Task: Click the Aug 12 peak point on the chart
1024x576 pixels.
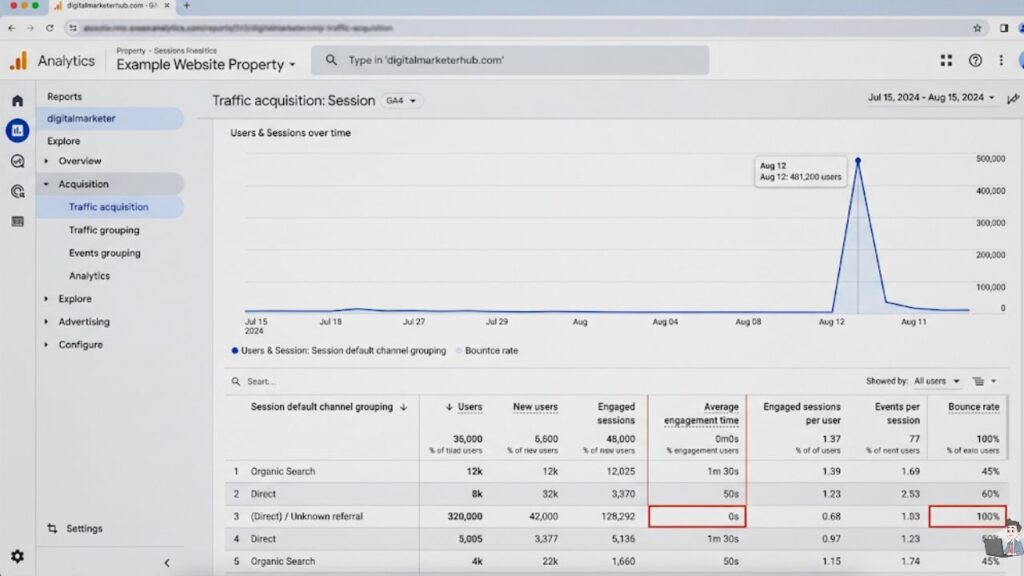Action: point(857,160)
